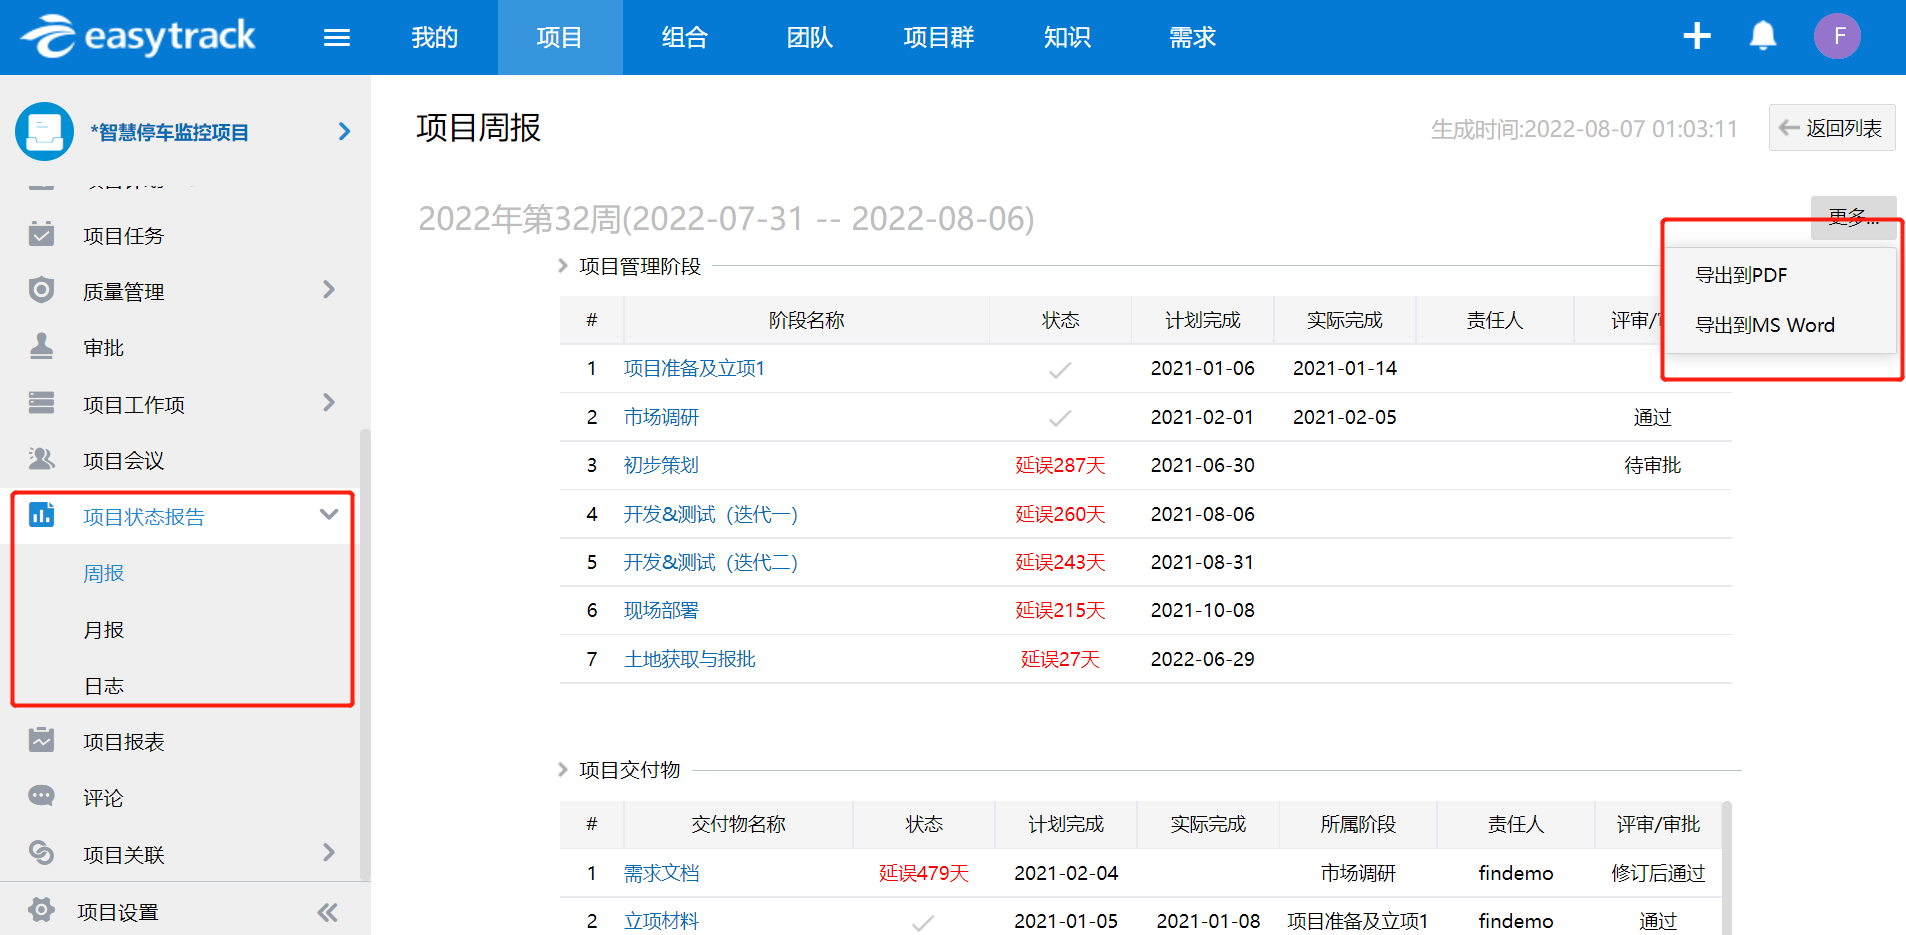The image size is (1906, 935).
Task: Click the plus add icon
Action: tap(1696, 37)
